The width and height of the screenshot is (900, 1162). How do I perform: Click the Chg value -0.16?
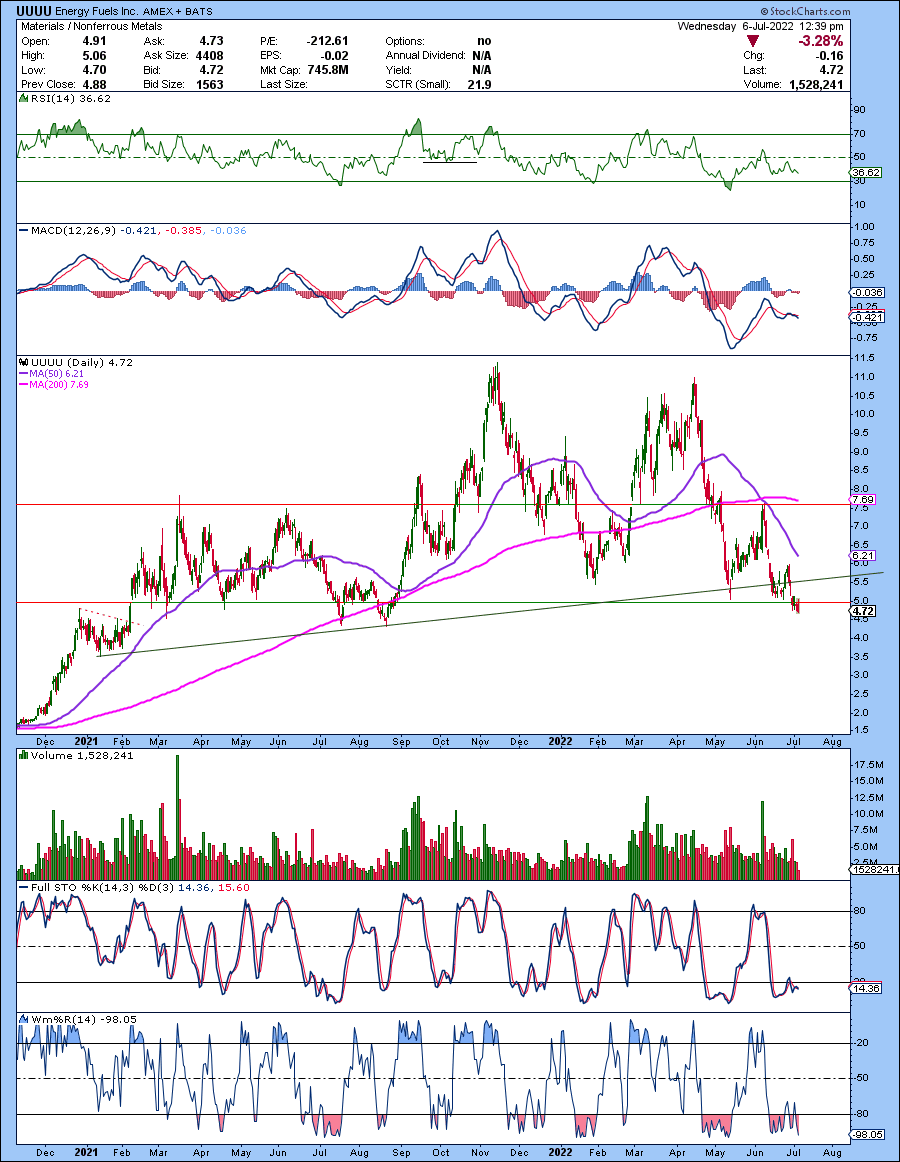[830, 56]
